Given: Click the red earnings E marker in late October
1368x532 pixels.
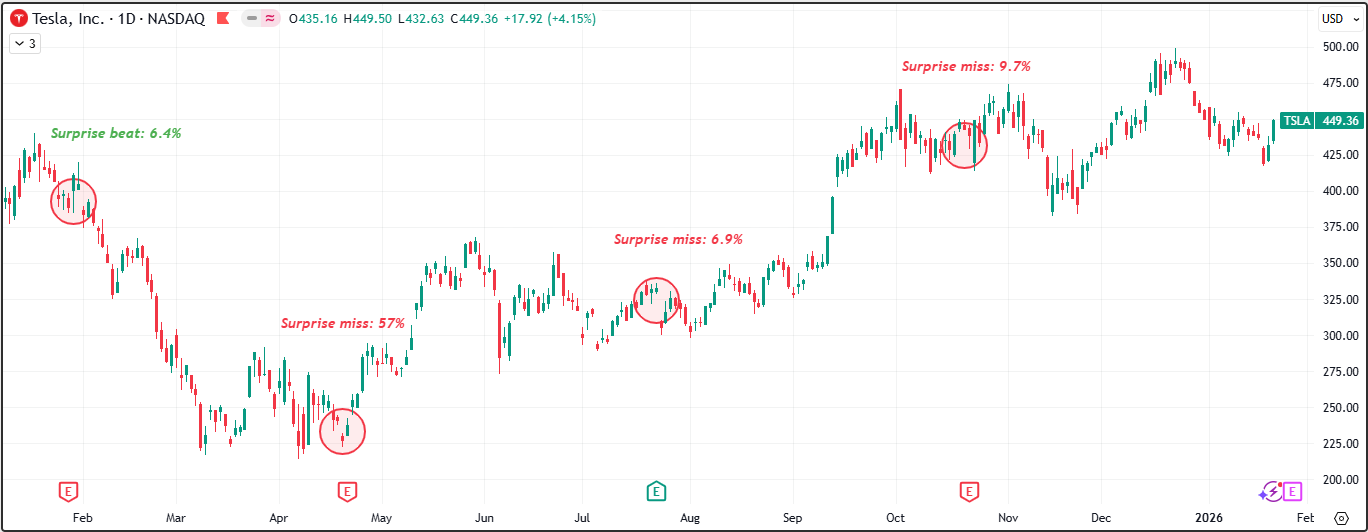Looking at the screenshot, I should pyautogui.click(x=969, y=490).
